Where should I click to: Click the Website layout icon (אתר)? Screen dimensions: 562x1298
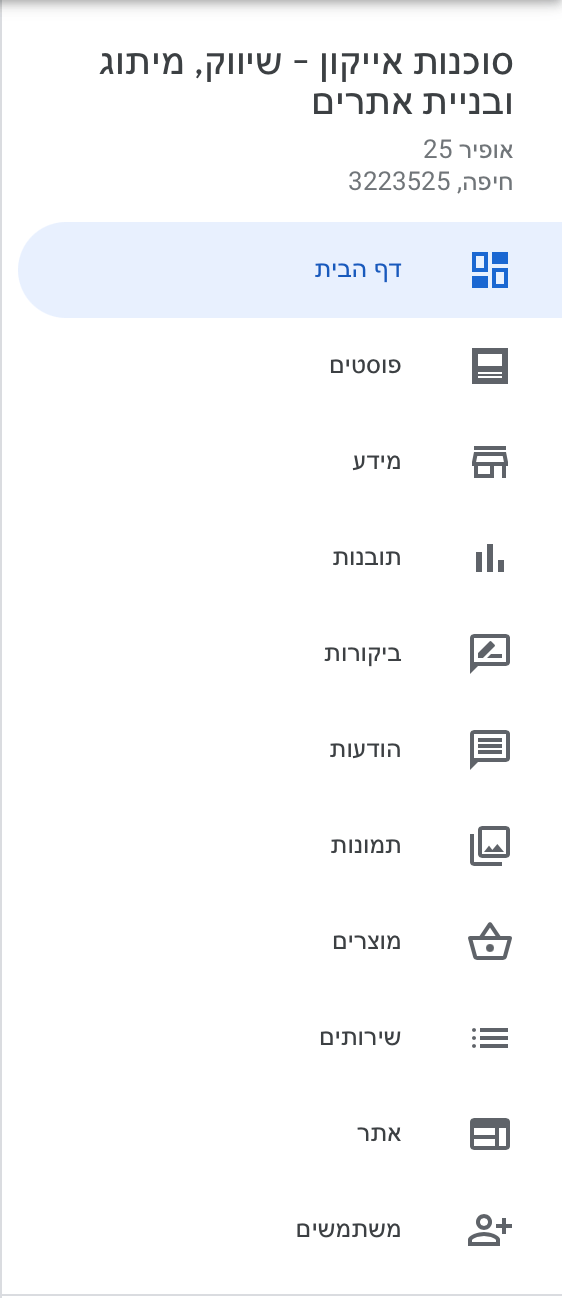click(490, 1134)
